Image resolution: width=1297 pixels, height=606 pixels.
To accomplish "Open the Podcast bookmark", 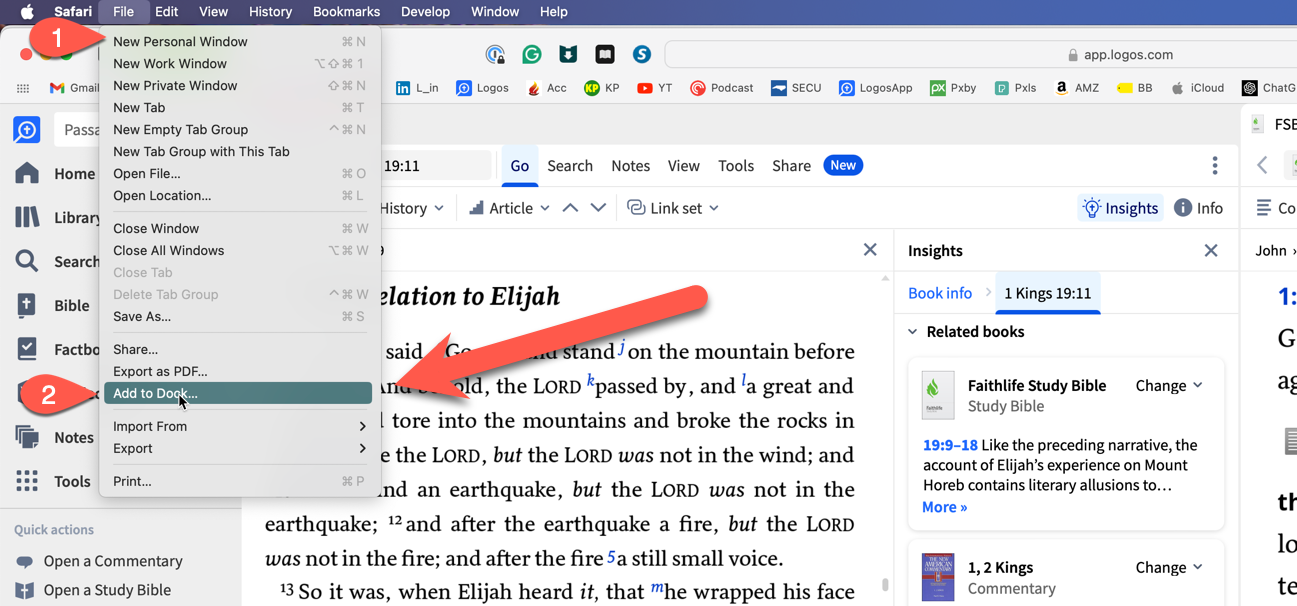I will pyautogui.click(x=721, y=88).
